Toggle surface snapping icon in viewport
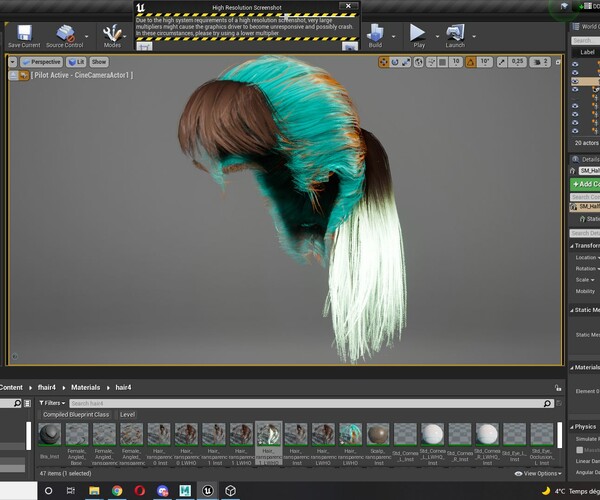Image resolution: width=600 pixels, height=500 pixels. pos(431,62)
